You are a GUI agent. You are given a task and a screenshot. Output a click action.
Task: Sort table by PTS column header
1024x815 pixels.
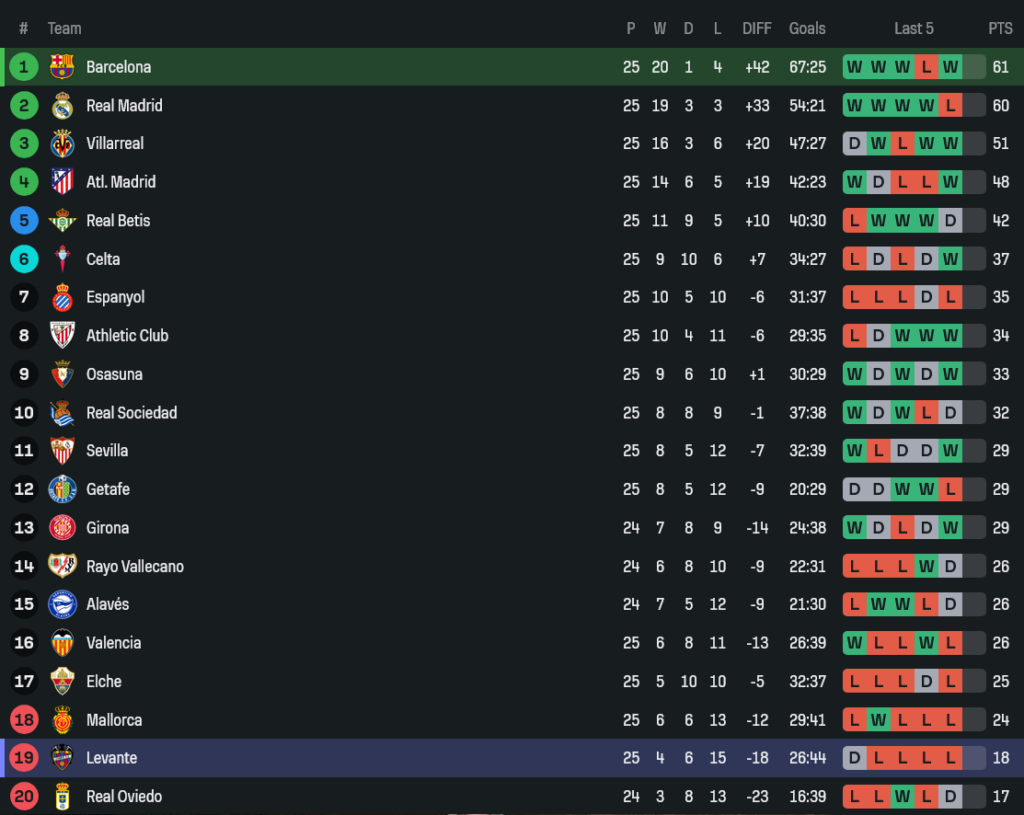point(1000,28)
